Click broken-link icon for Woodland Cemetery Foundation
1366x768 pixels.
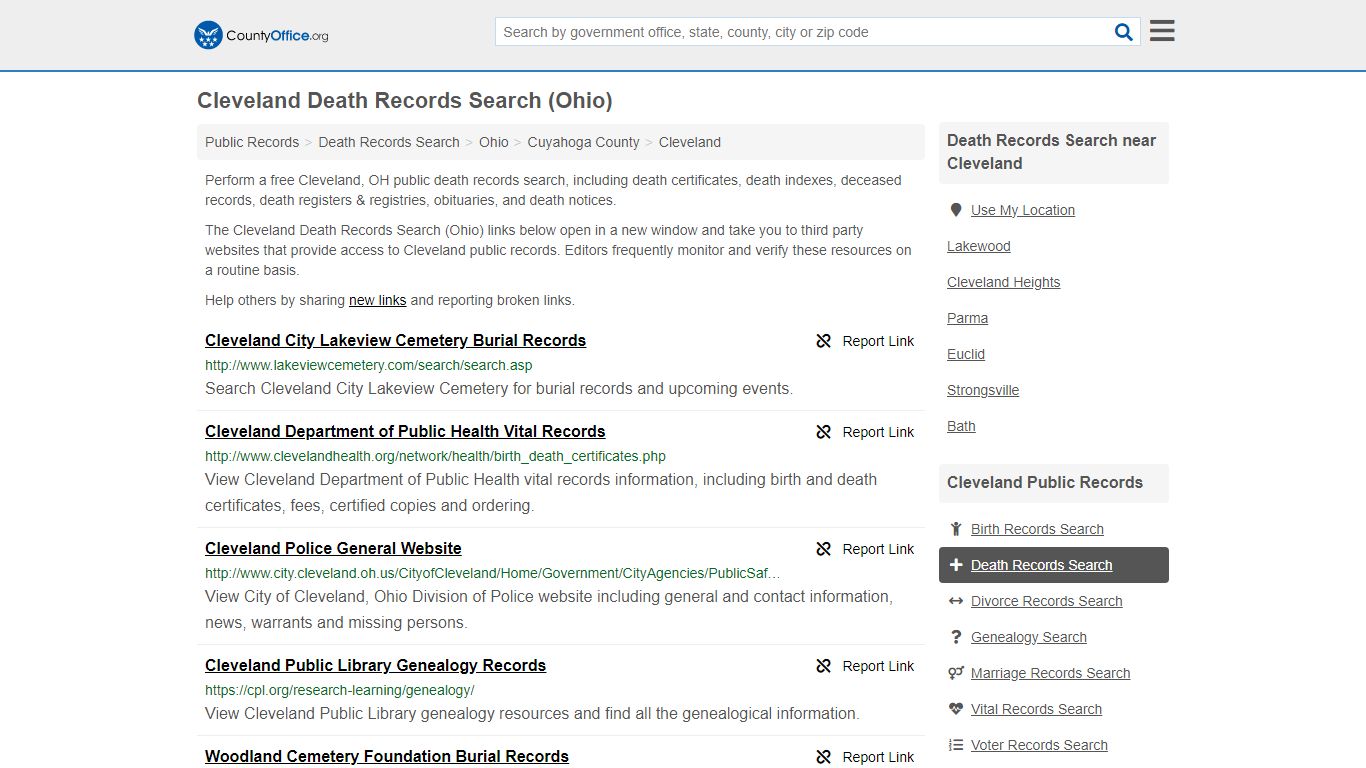(824, 757)
